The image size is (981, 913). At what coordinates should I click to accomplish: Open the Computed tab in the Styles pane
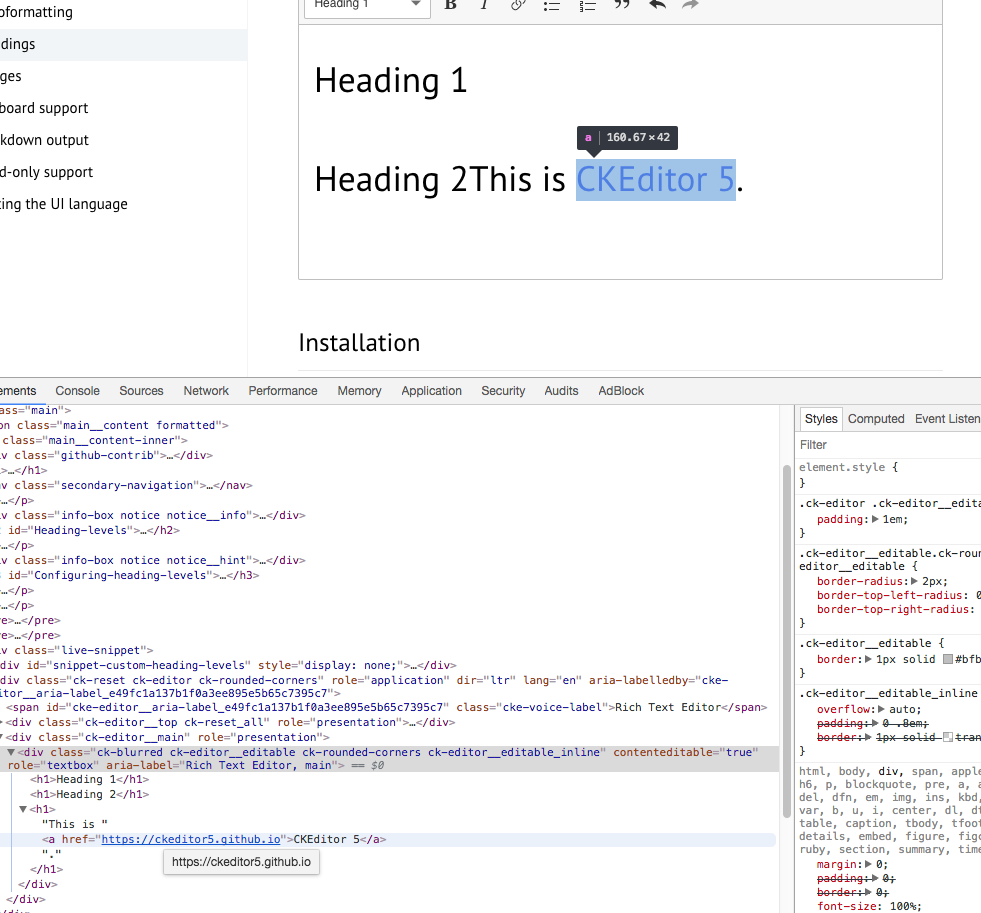(876, 418)
